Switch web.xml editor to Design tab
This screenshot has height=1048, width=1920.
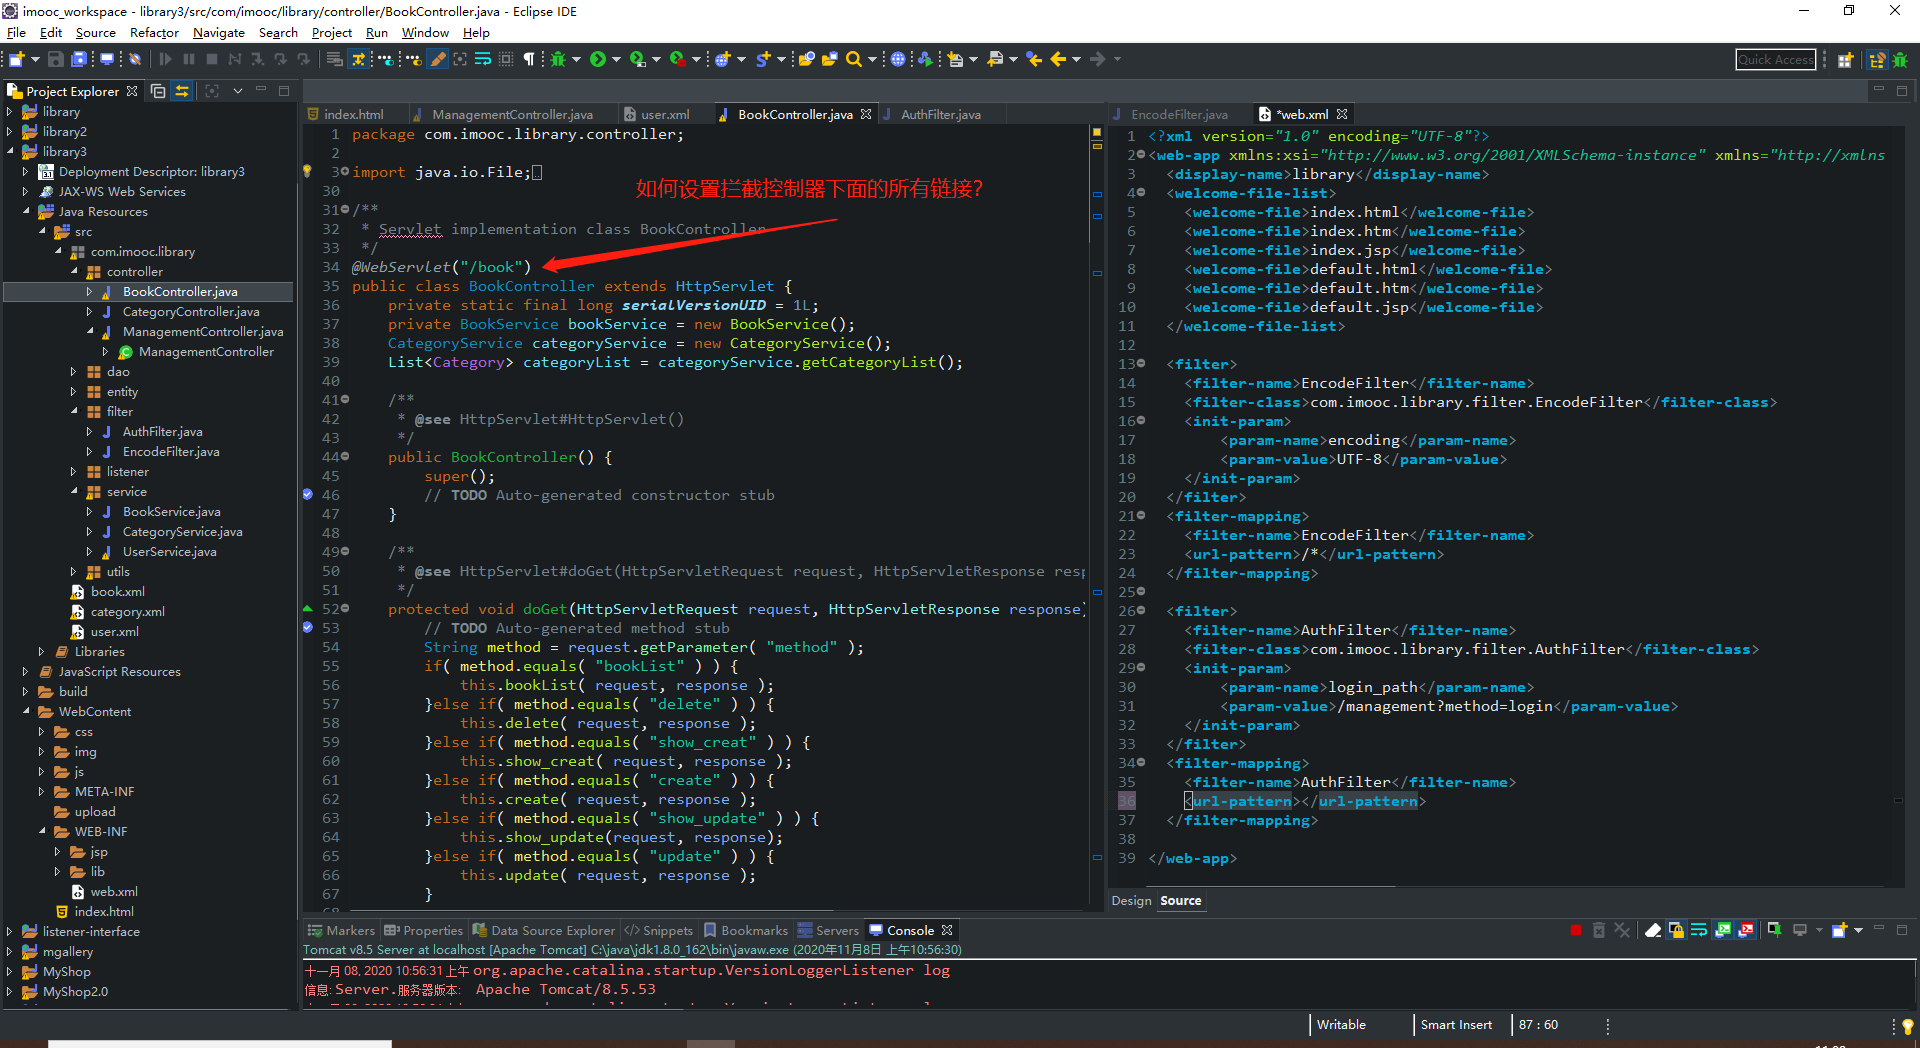[x=1131, y=901]
